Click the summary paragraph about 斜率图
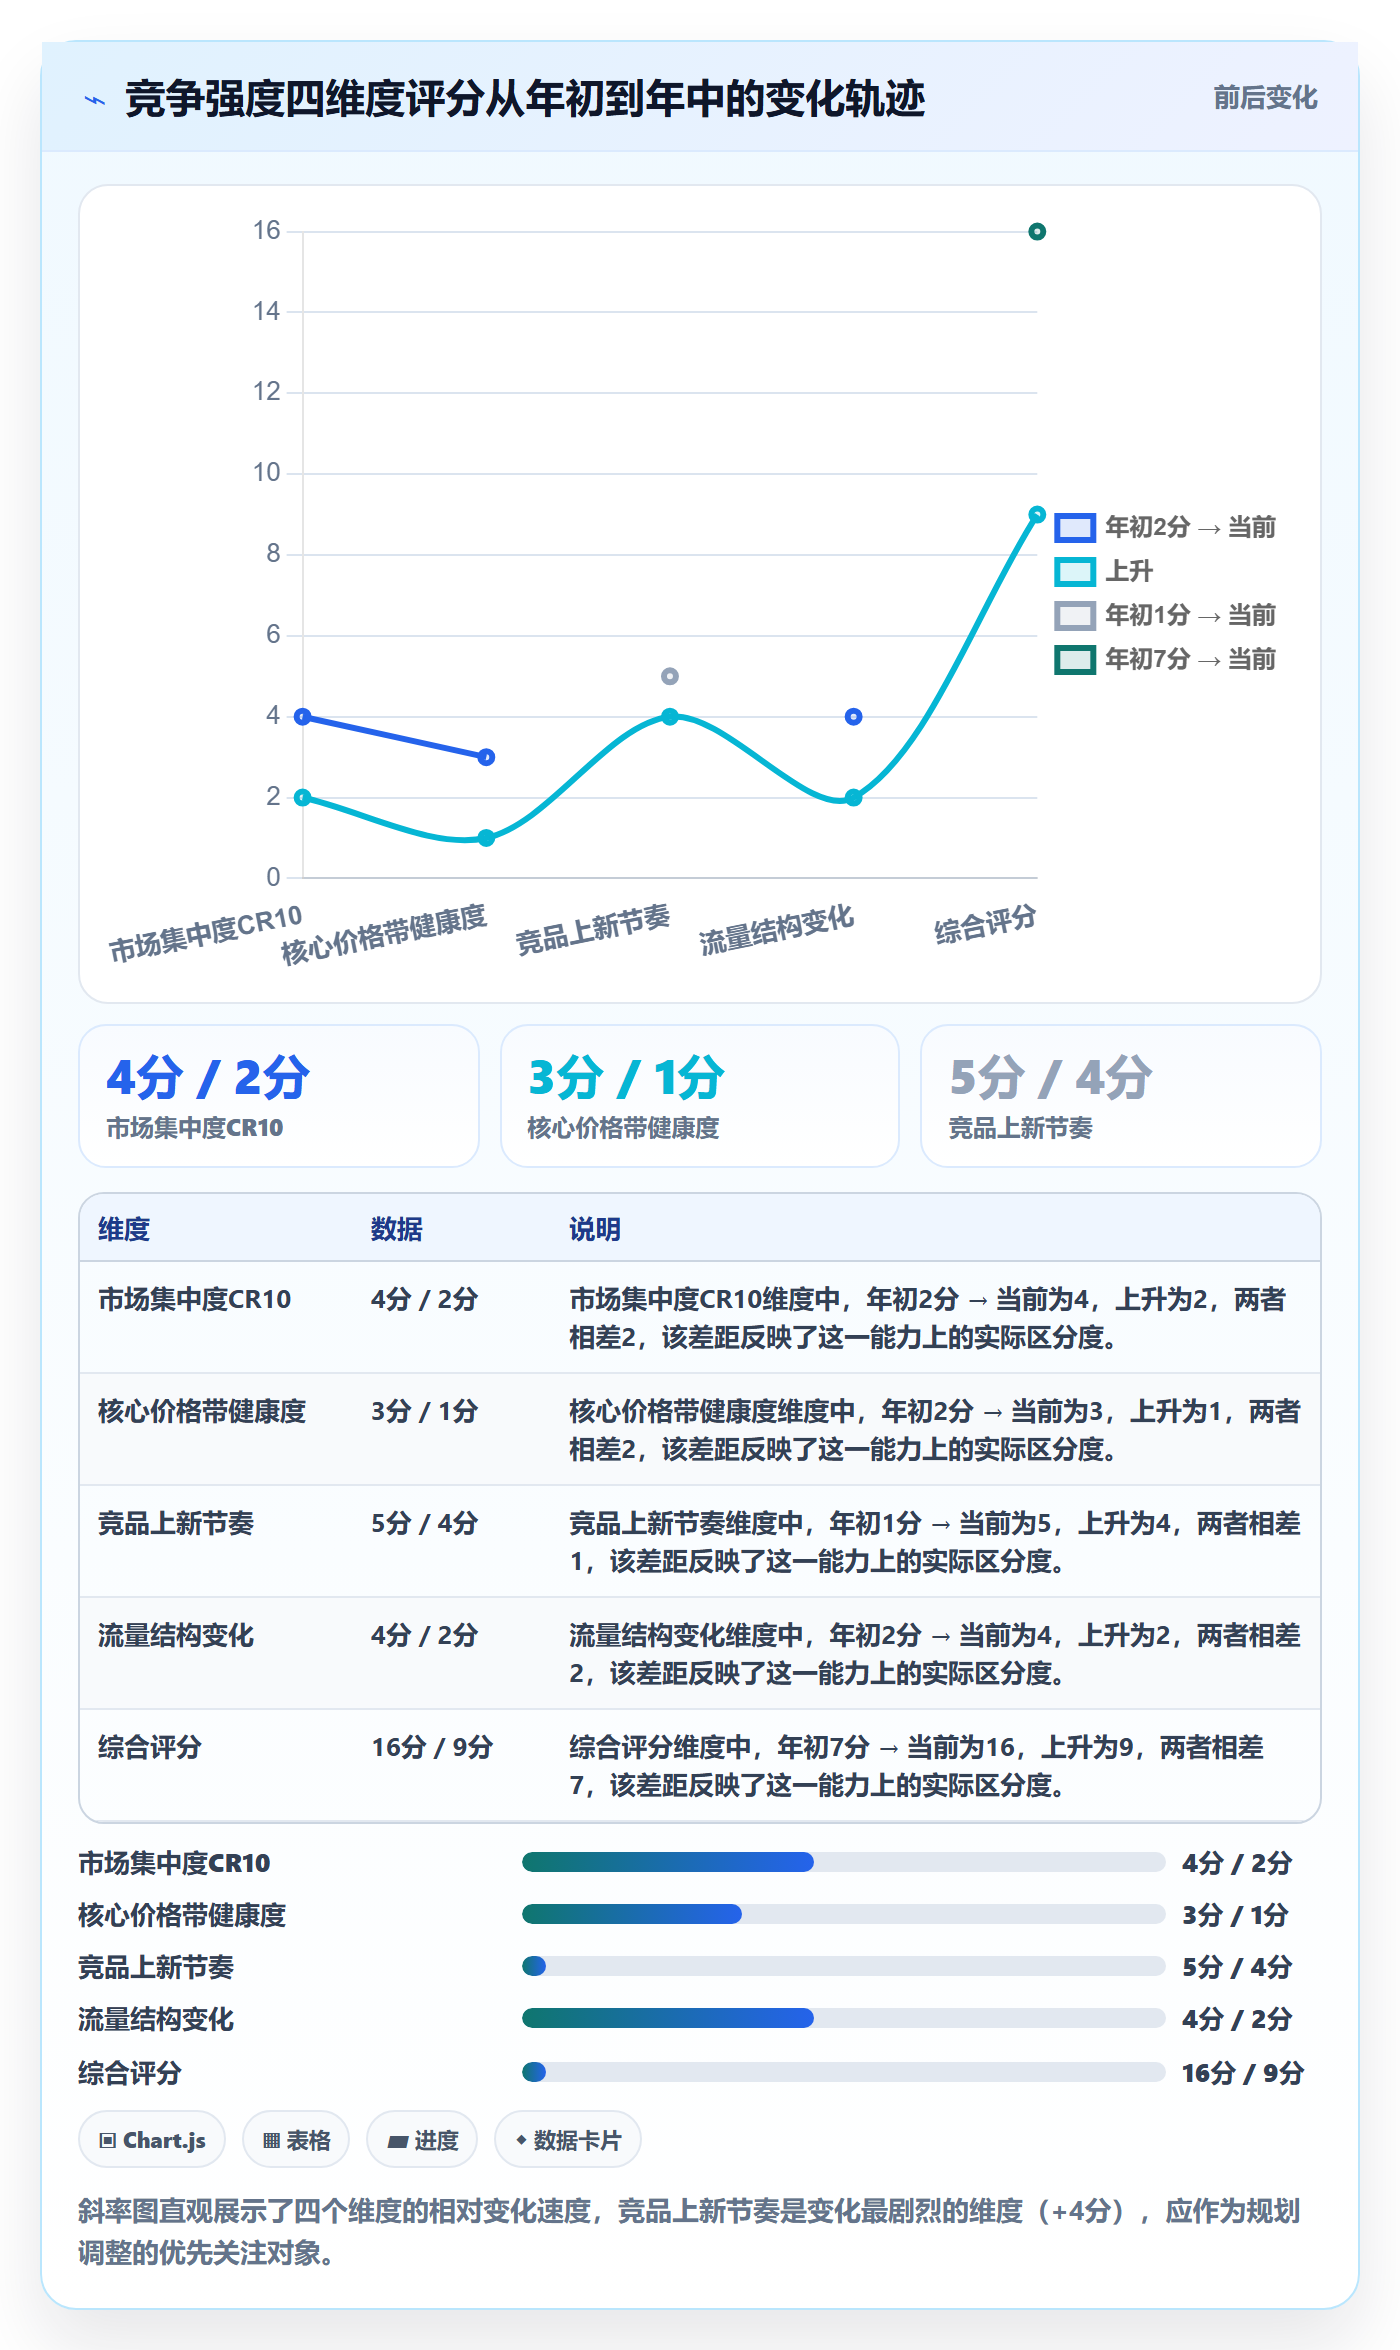This screenshot has height=2350, width=1400. 690,2232
